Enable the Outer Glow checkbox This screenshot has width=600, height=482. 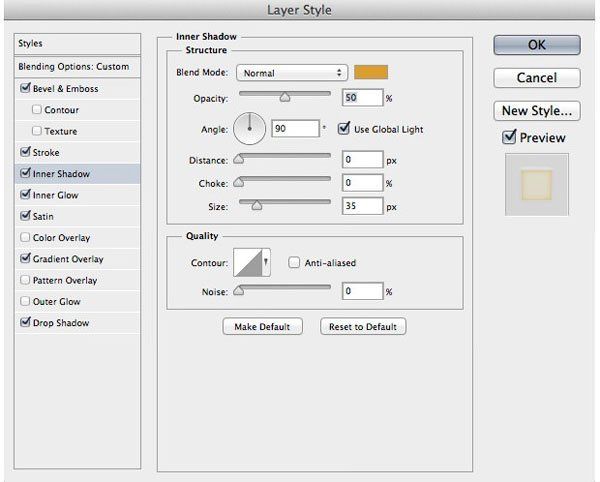coord(25,301)
